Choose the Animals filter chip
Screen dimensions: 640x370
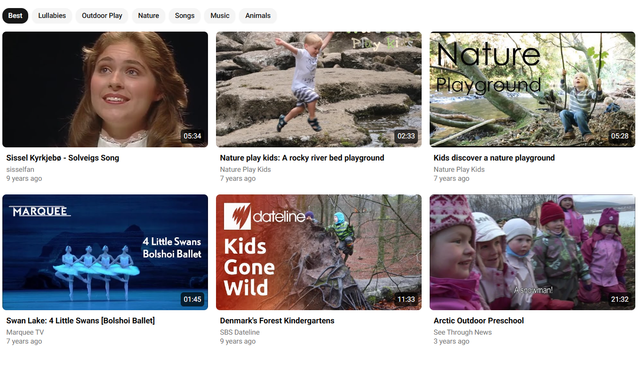[x=258, y=16]
